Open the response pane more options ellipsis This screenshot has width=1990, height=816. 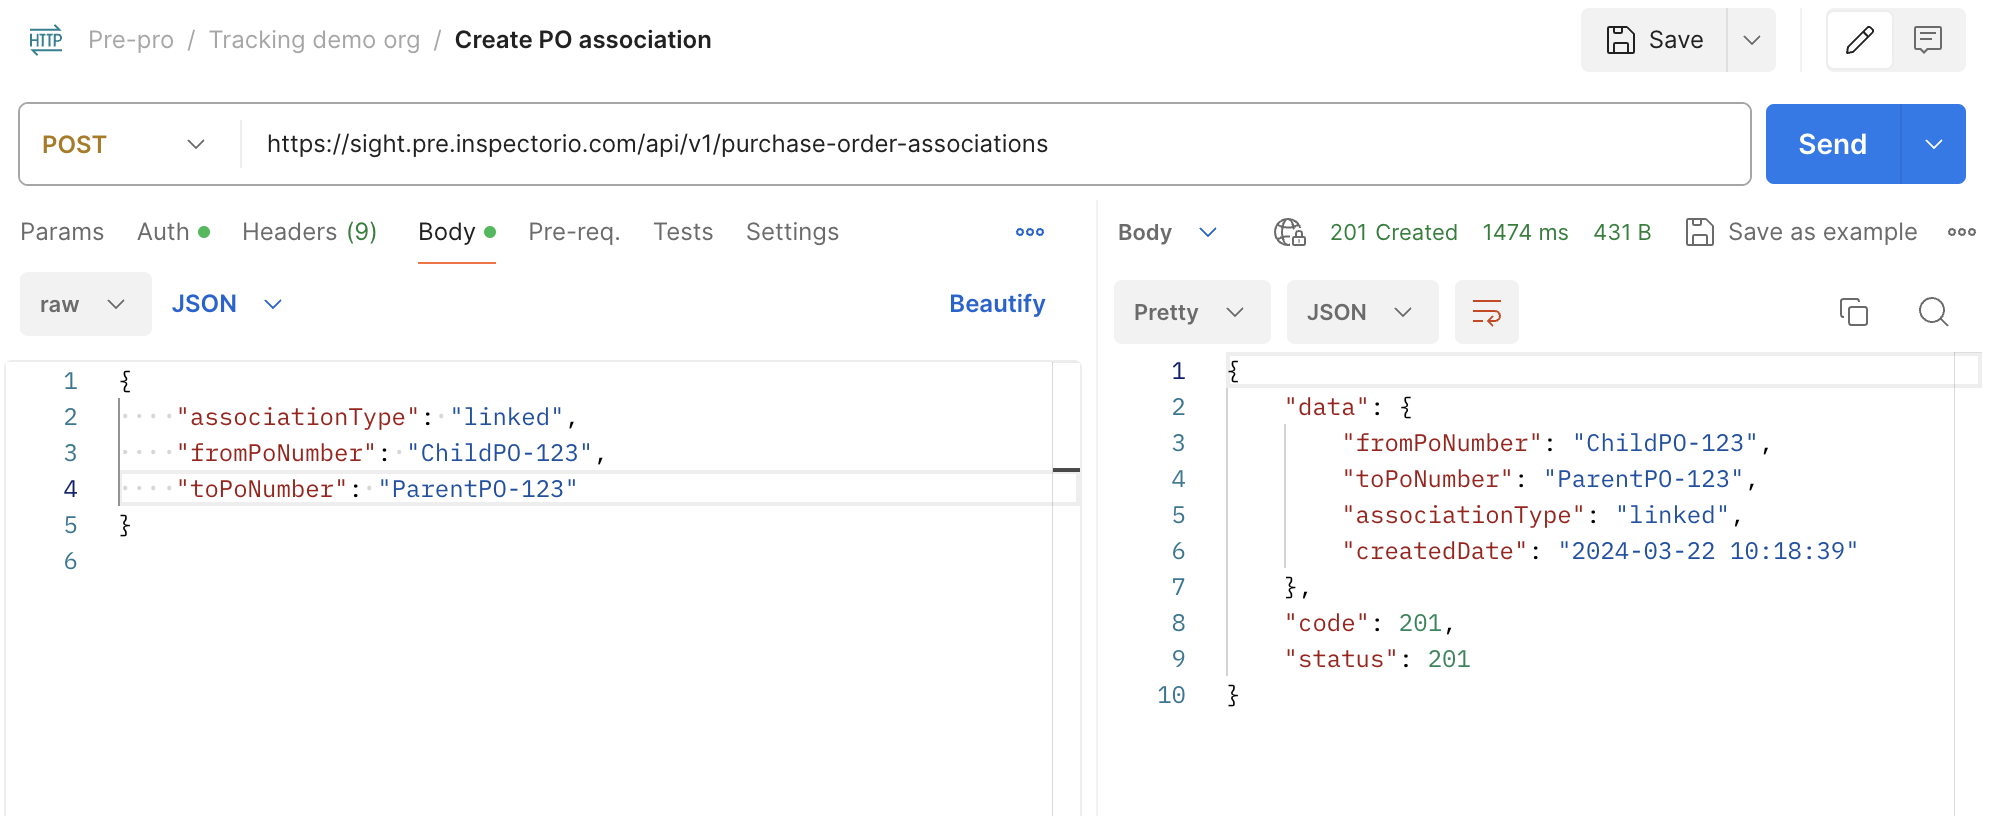click(1962, 232)
